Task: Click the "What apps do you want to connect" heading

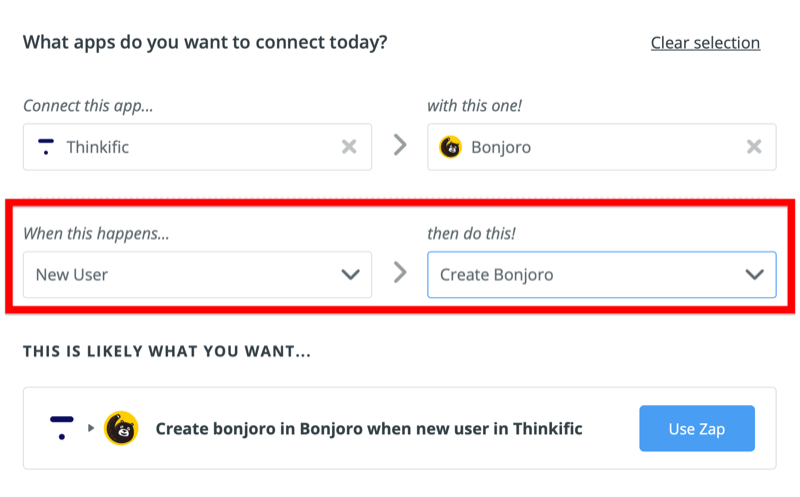Action: 205,42
